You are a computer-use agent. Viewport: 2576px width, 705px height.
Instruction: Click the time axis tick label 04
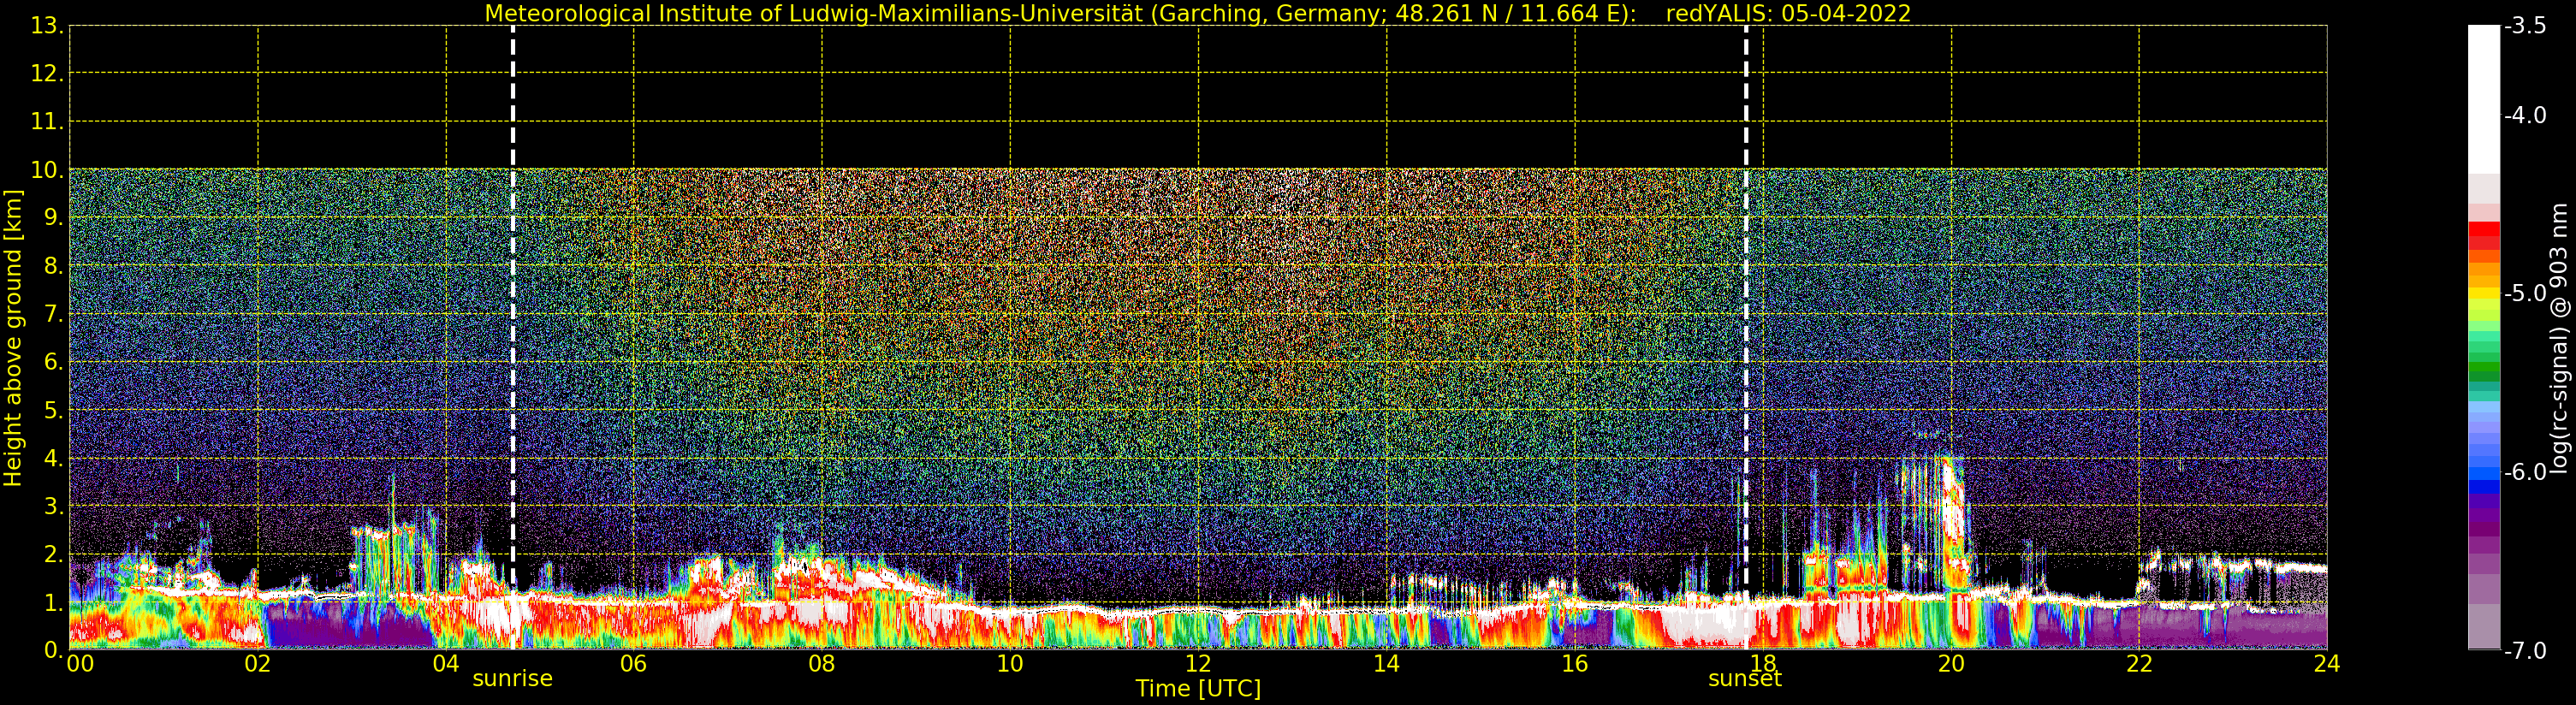446,664
